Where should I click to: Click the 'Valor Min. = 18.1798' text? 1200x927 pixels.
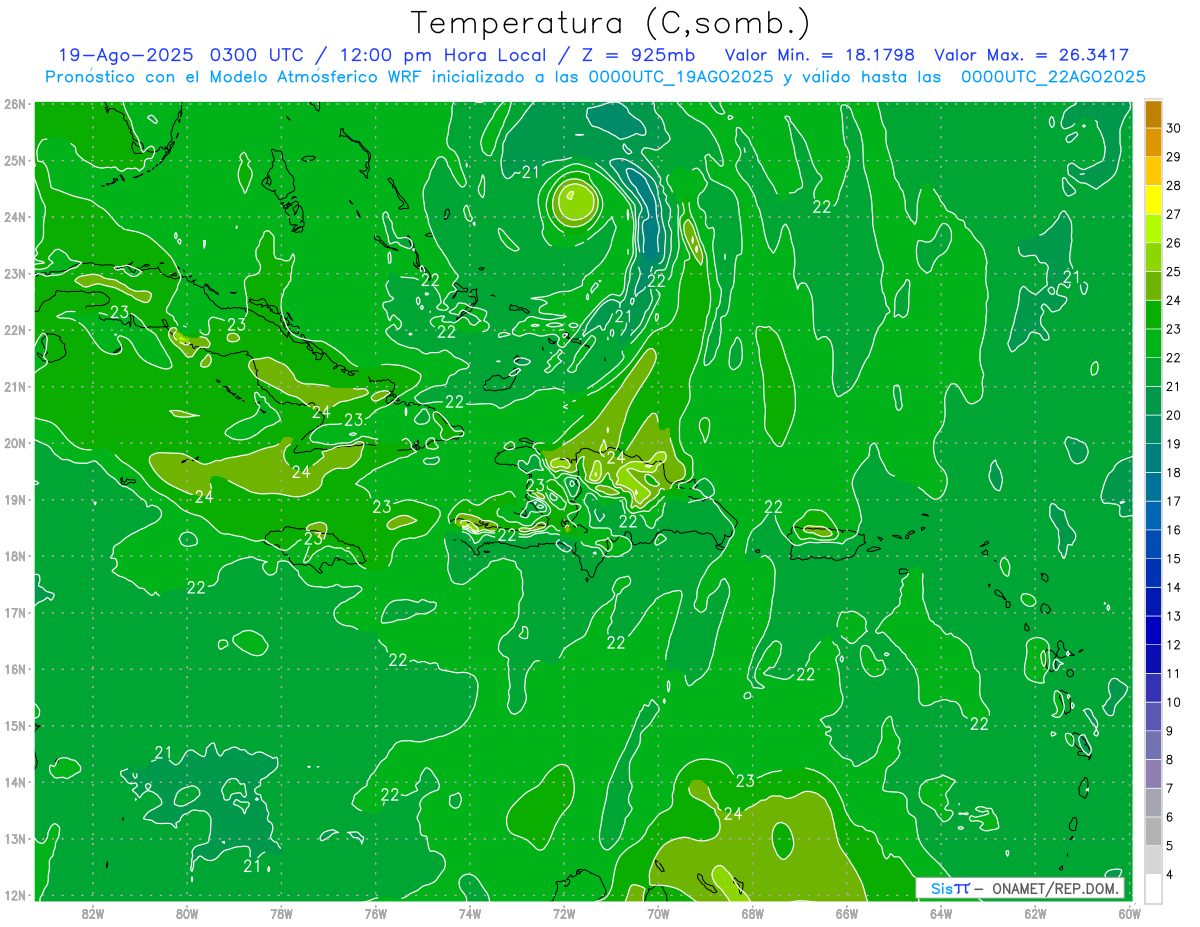820,55
